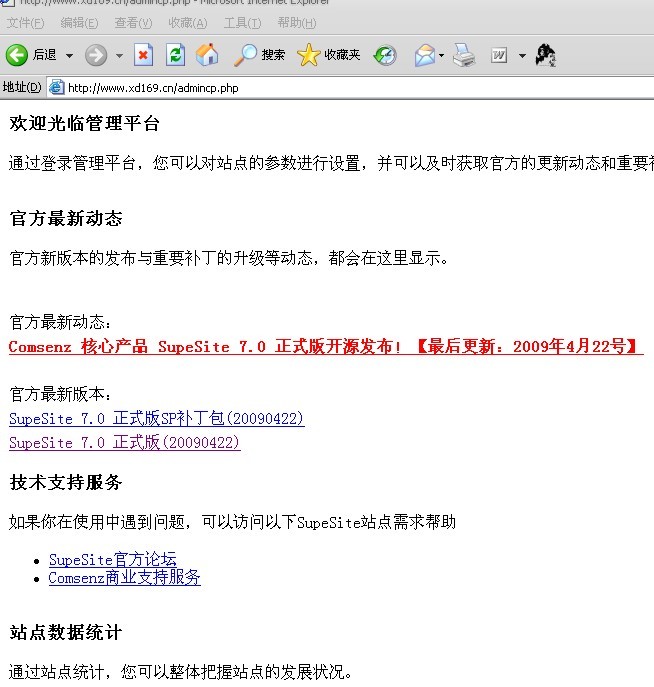Open the 收藏(A) menu
Image resolution: width=654 pixels, height=687 pixels.
click(188, 23)
